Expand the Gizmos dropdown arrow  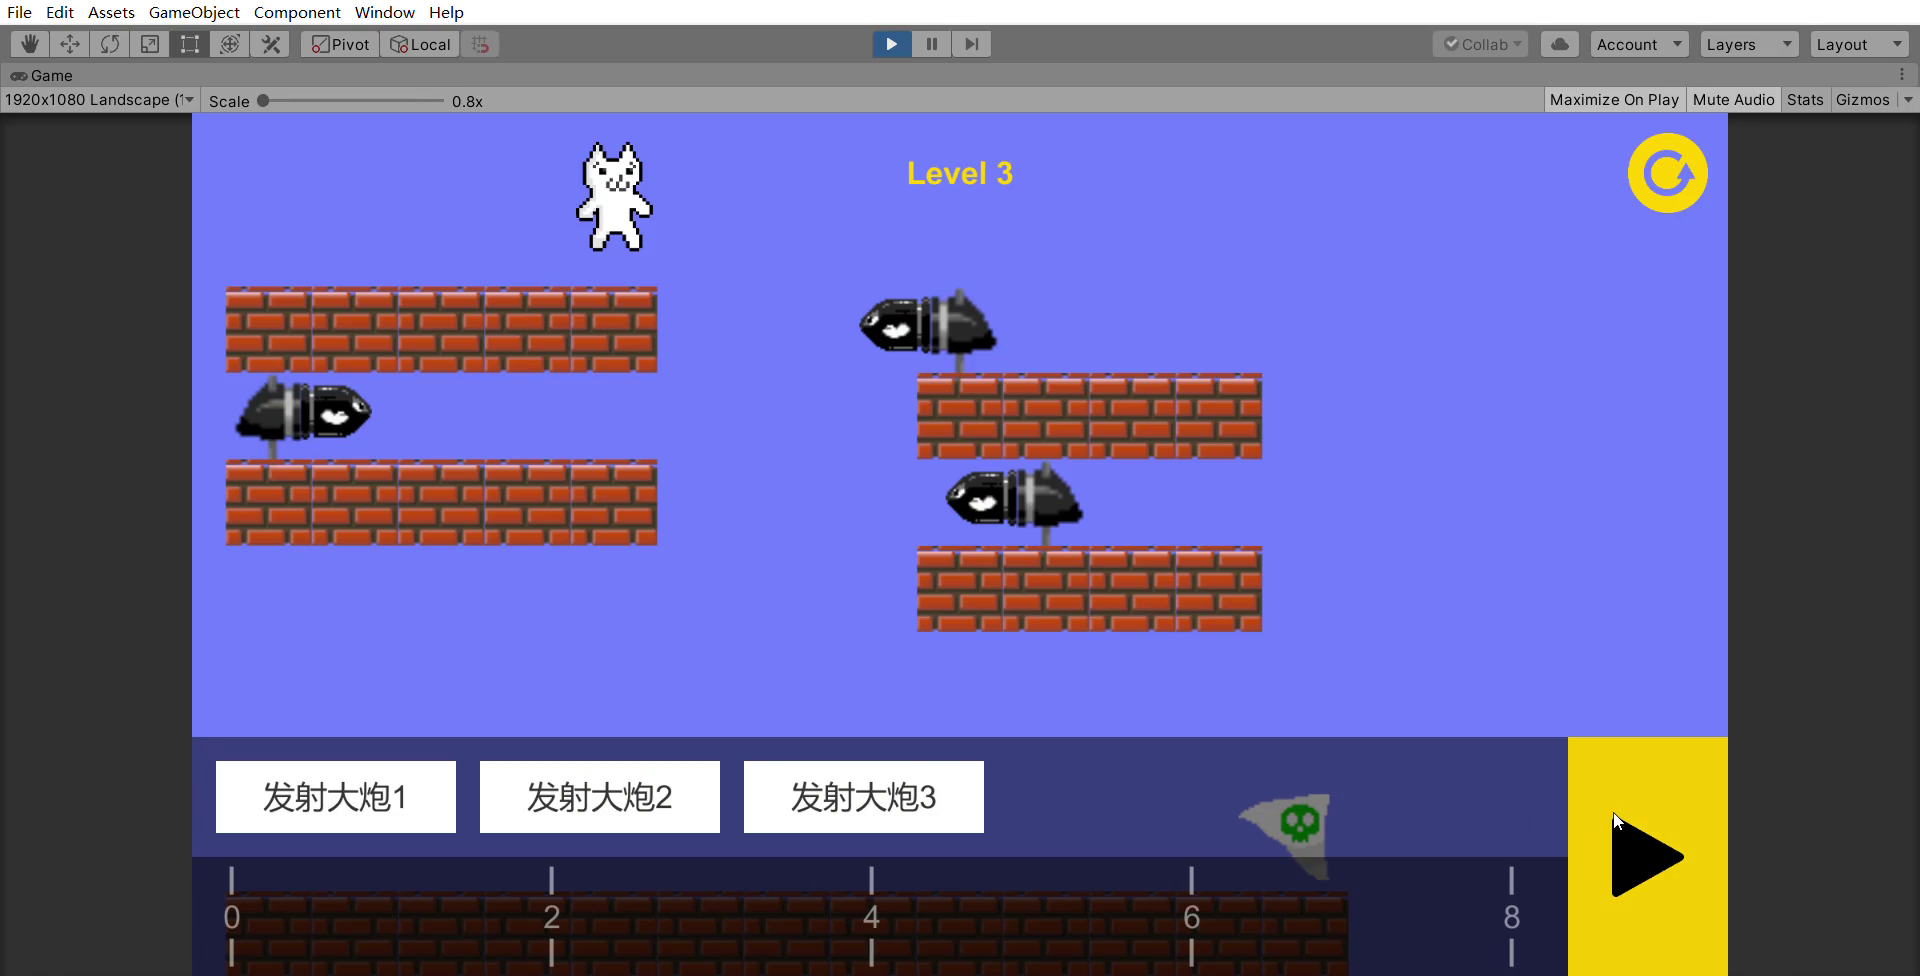click(x=1908, y=100)
